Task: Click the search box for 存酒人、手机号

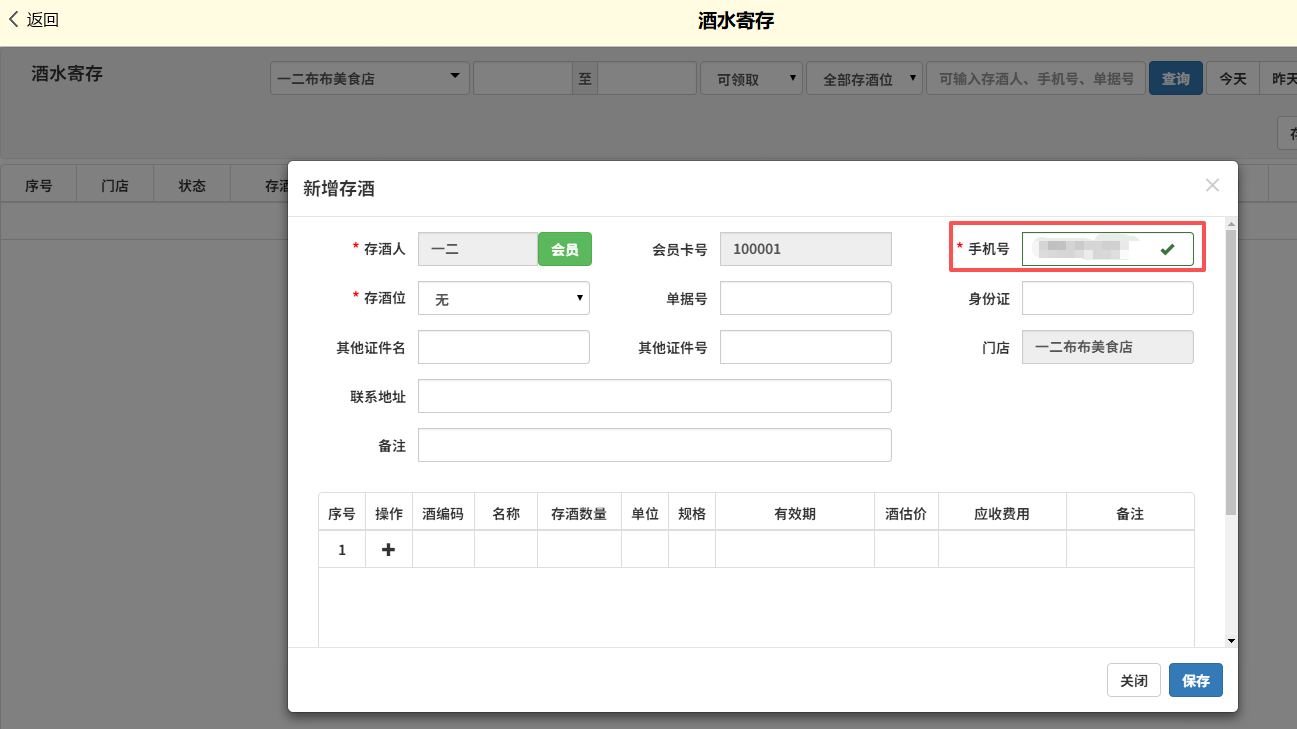Action: tap(1036, 78)
